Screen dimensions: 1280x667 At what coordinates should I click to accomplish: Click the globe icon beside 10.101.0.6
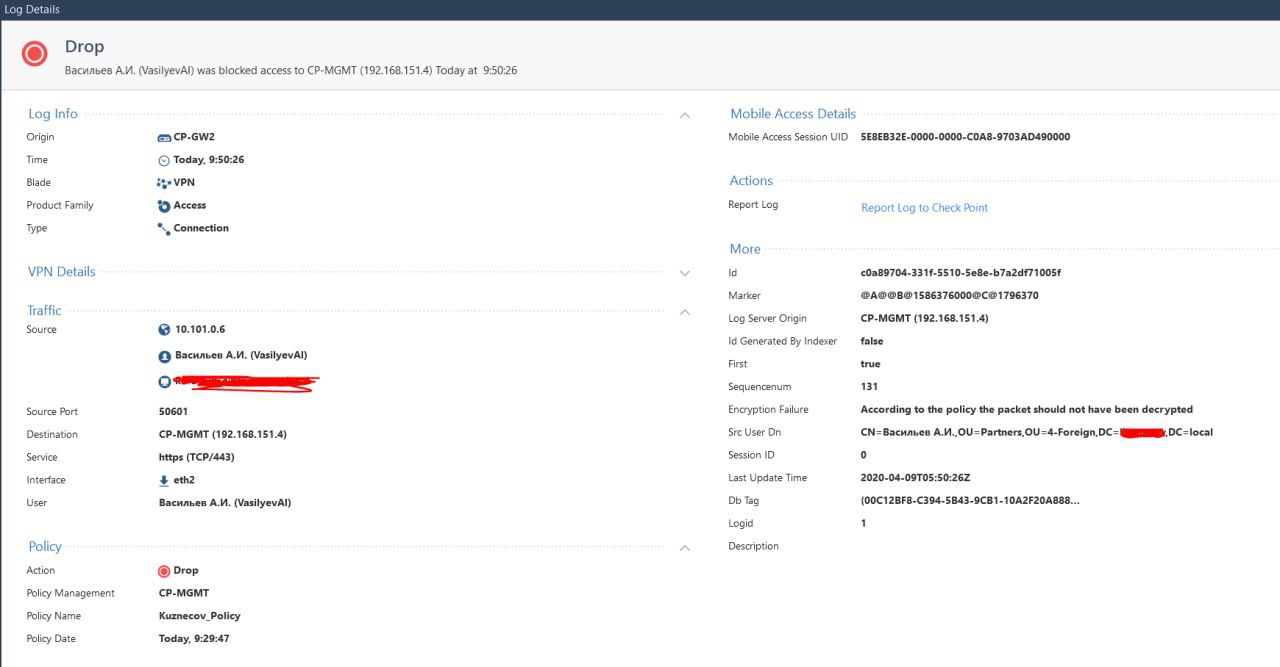(164, 329)
